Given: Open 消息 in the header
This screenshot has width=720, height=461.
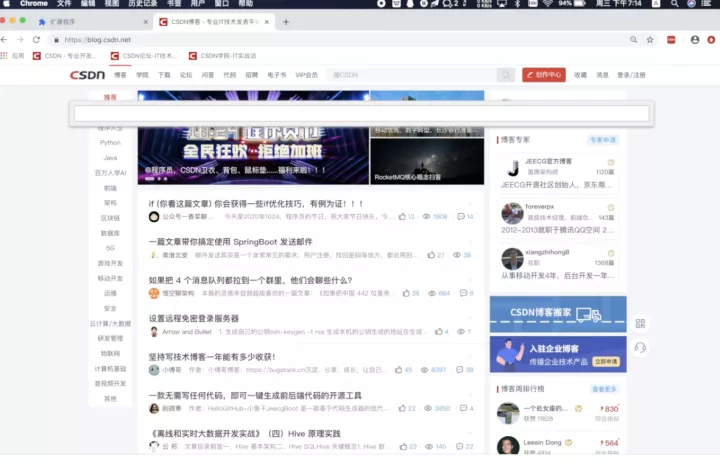Looking at the screenshot, I should [x=602, y=75].
